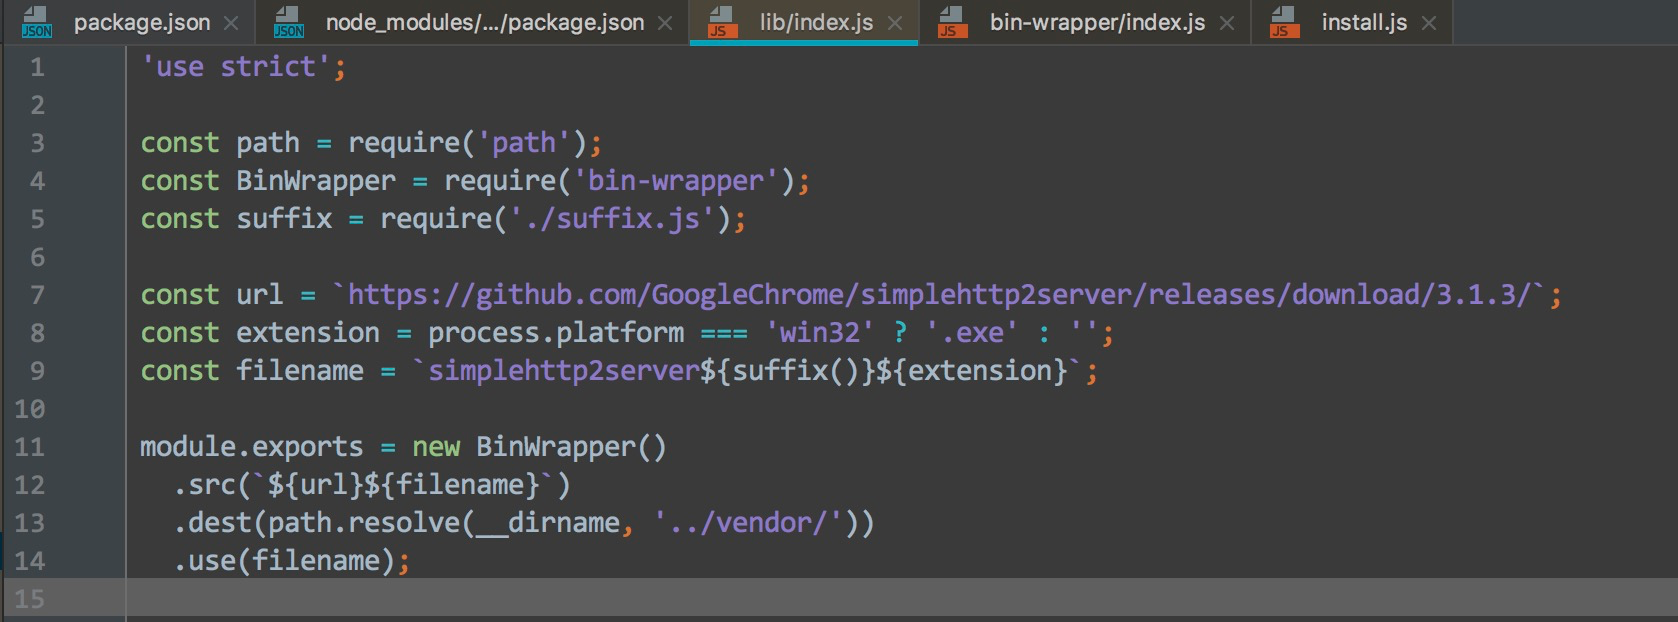Click the JS icon on bin-wrapper/index.js tab
The image size is (1678, 622).
(x=953, y=22)
